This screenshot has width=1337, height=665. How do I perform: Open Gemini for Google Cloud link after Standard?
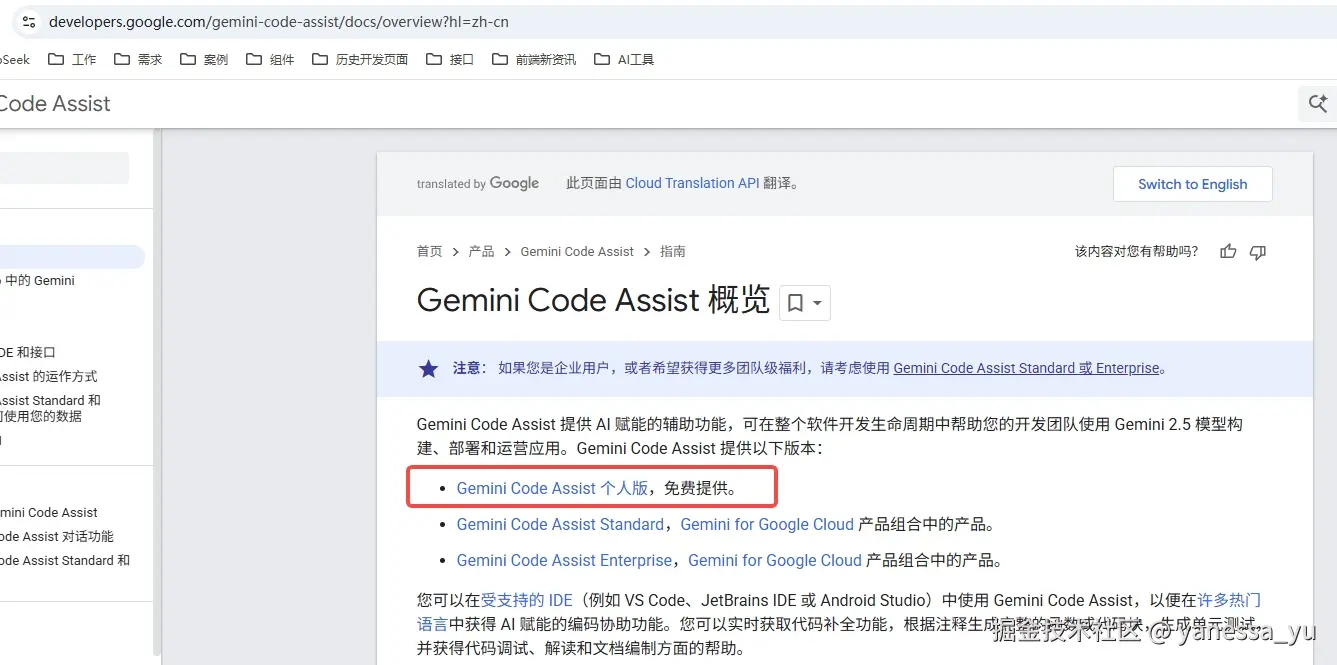click(767, 524)
